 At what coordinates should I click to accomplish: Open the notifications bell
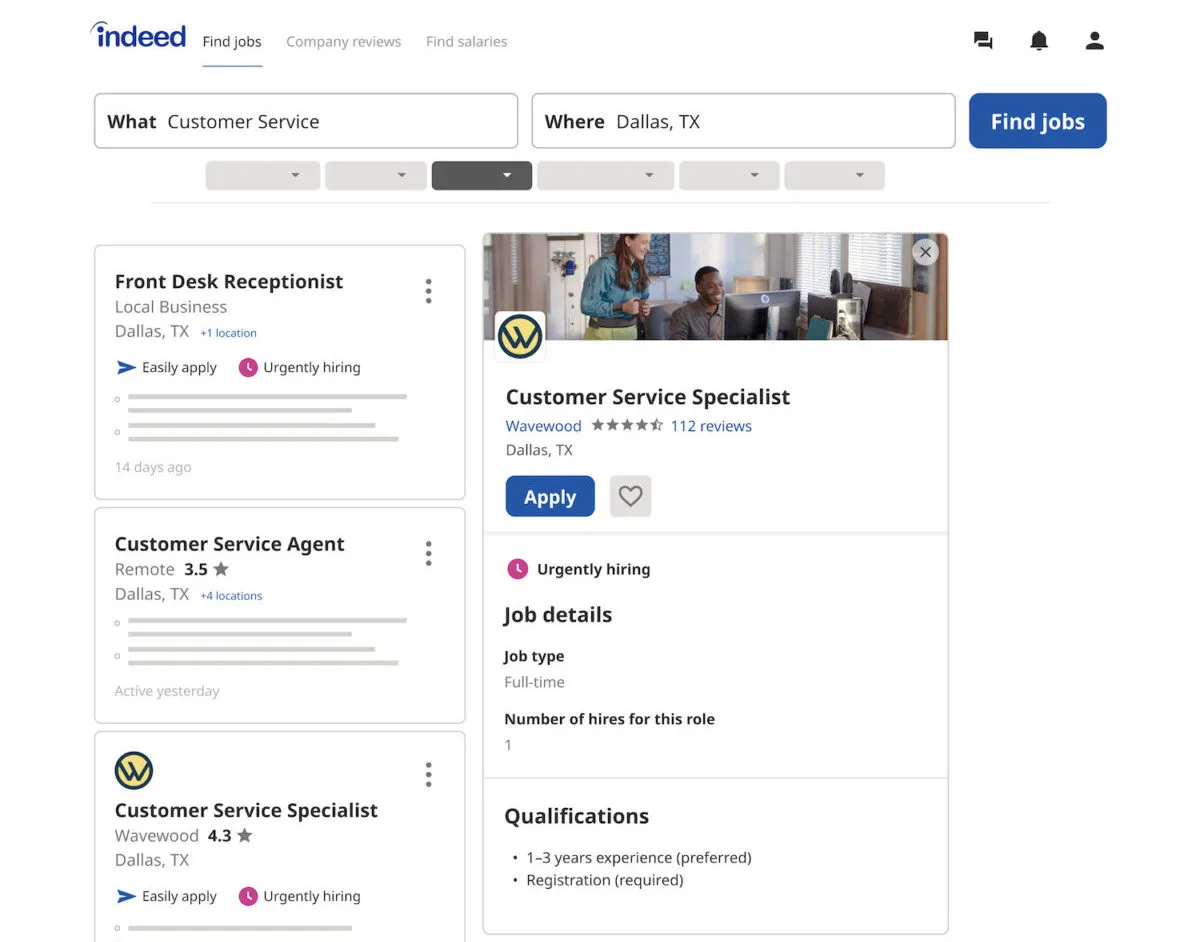(1039, 40)
